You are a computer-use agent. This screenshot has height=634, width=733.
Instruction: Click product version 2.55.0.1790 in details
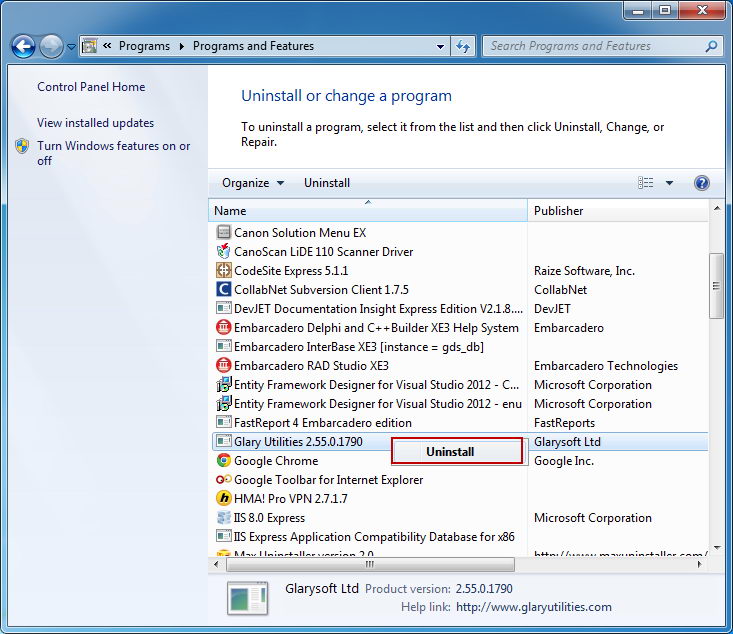point(484,589)
